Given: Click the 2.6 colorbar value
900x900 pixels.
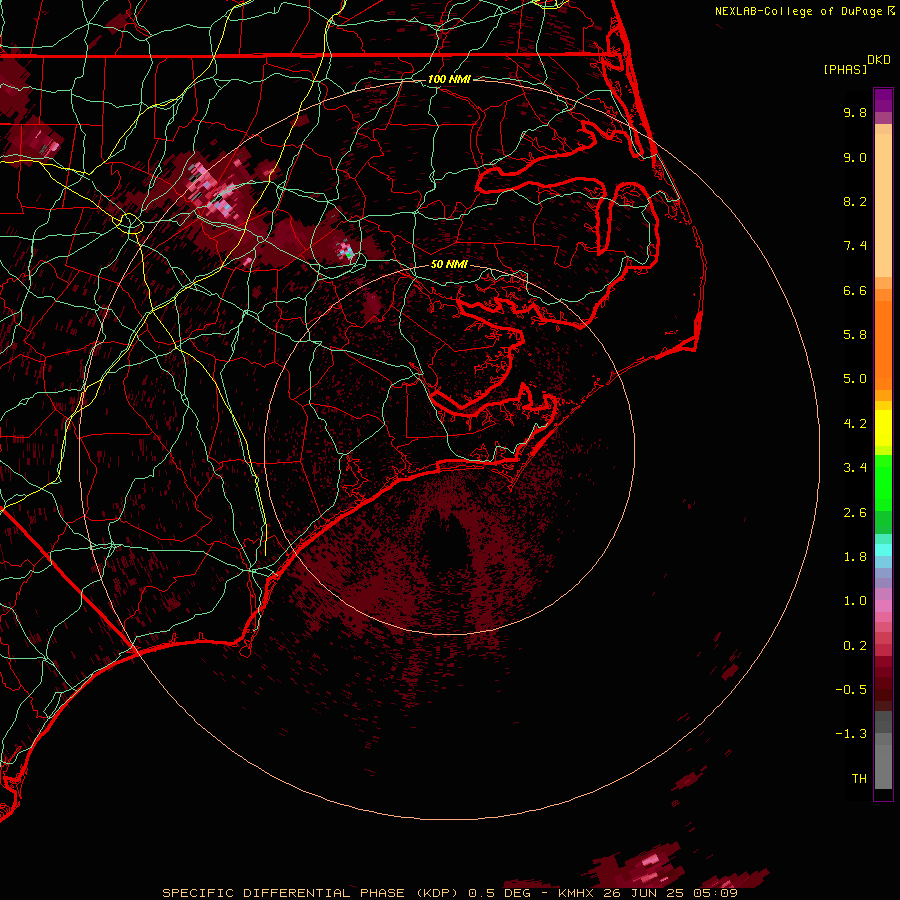Looking at the screenshot, I should click(x=855, y=513).
